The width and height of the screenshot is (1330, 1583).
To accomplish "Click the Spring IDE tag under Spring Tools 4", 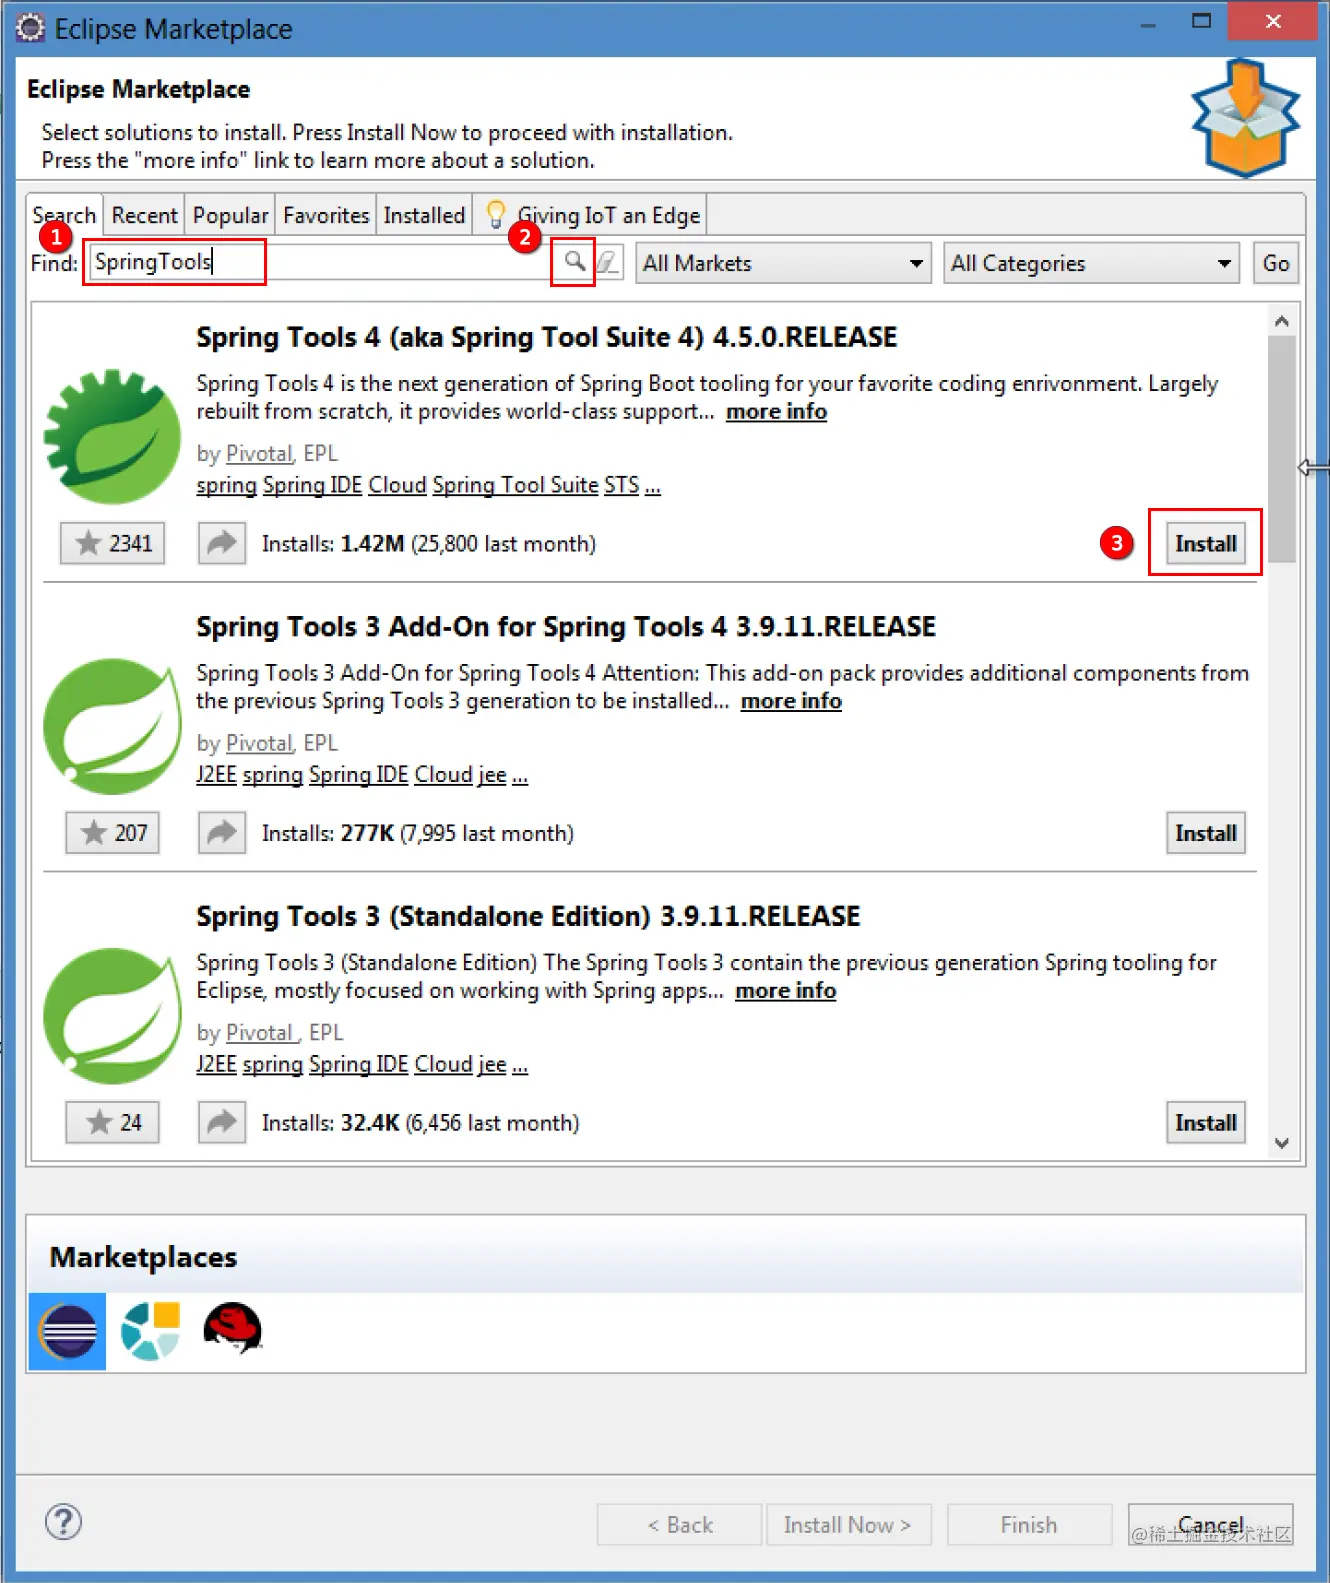I will (312, 485).
